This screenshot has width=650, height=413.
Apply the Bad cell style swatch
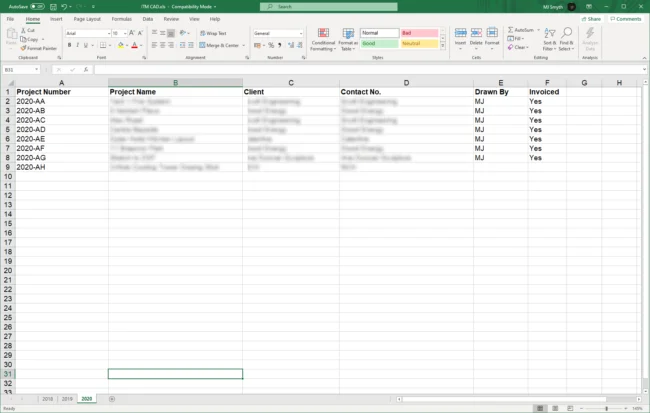click(419, 33)
